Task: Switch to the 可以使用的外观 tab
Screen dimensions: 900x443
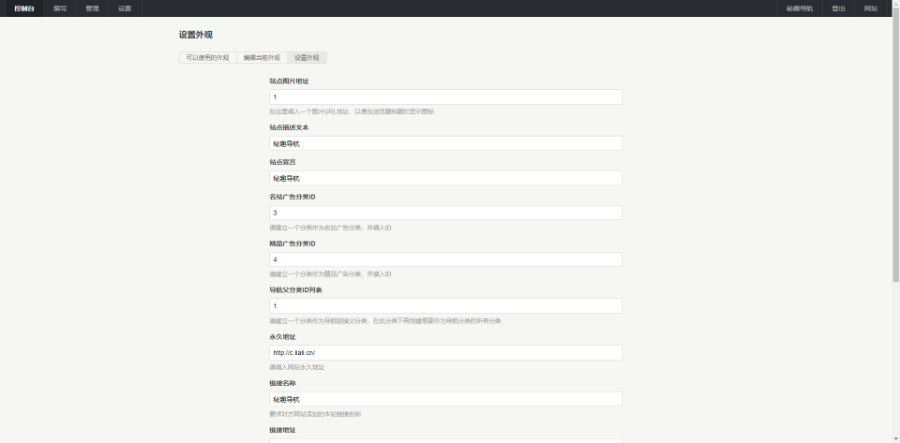Action: click(208, 58)
